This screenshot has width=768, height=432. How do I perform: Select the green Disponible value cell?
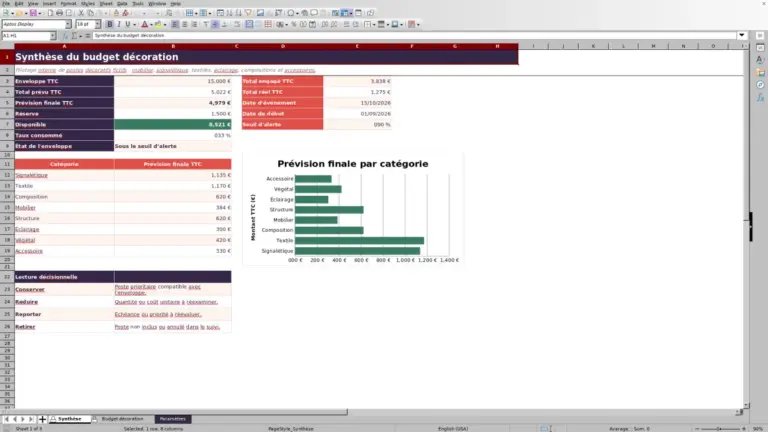(x=172, y=124)
